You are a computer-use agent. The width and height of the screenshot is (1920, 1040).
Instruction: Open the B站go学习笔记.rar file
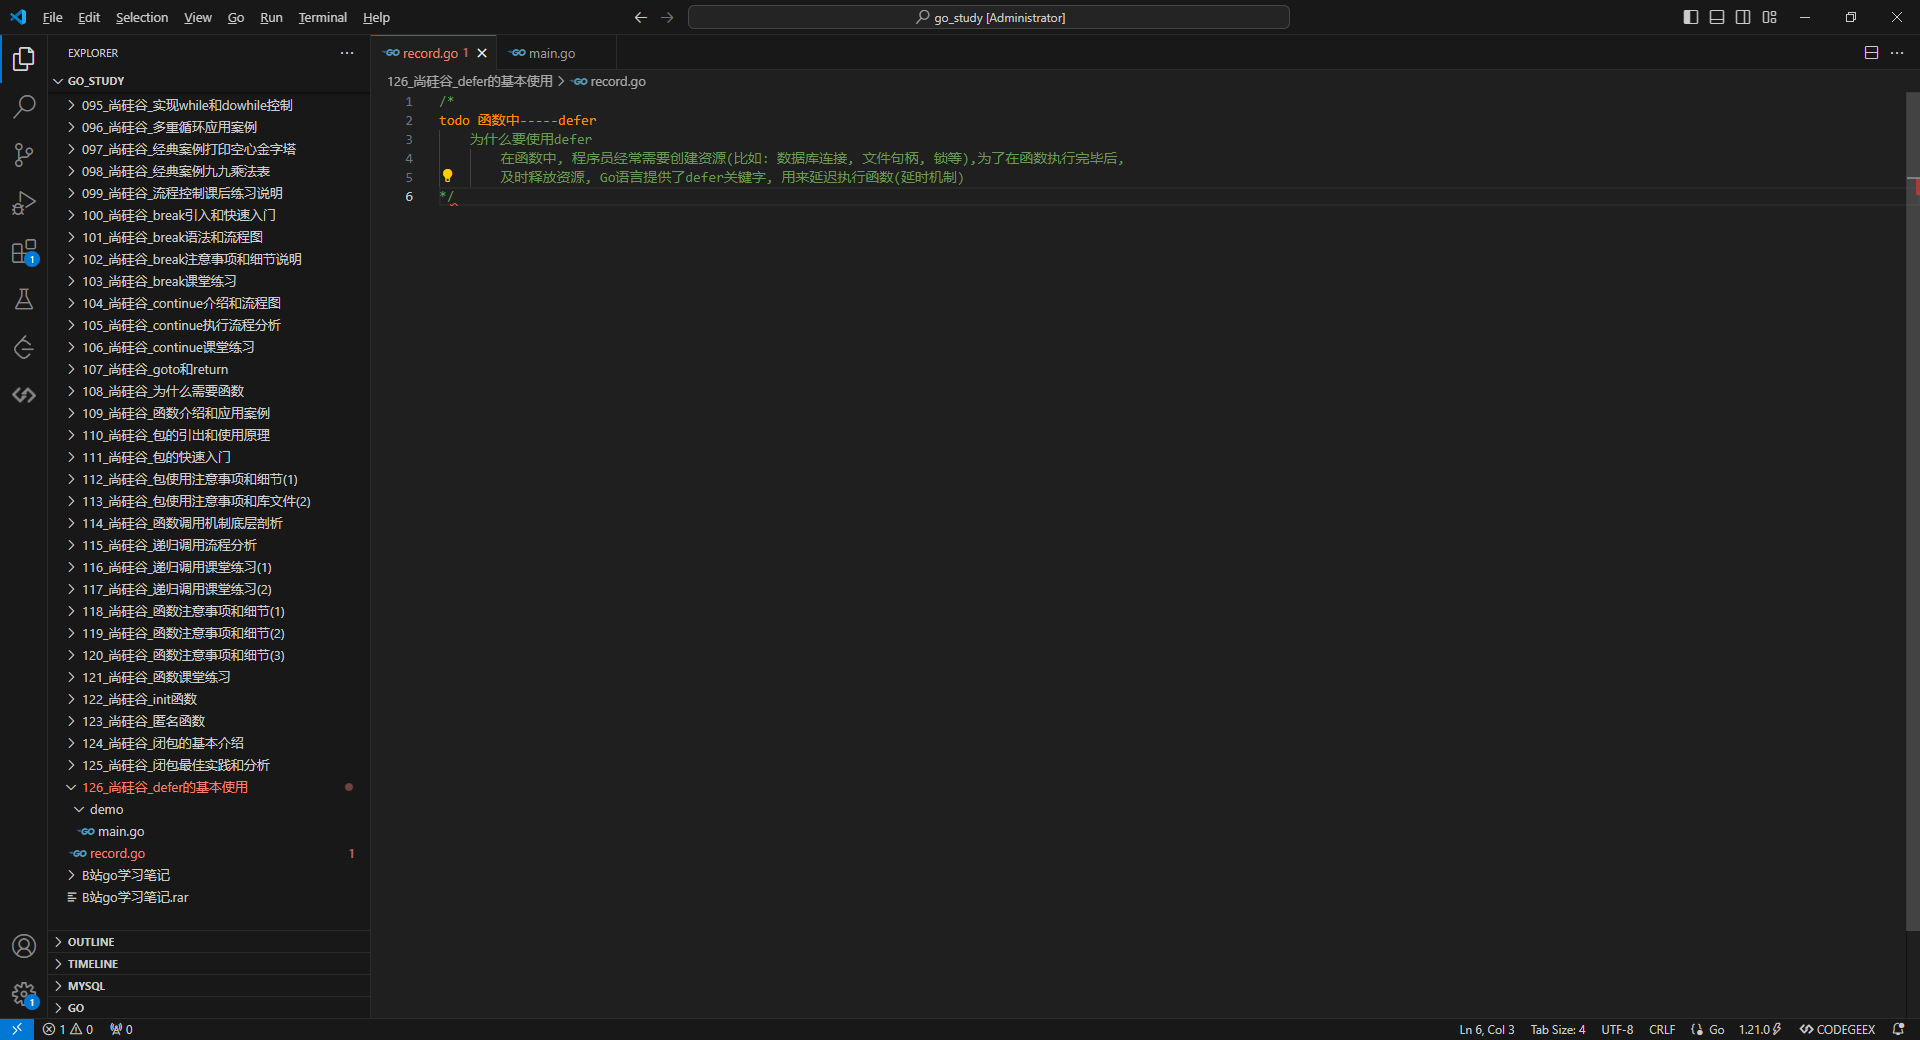click(x=210, y=897)
